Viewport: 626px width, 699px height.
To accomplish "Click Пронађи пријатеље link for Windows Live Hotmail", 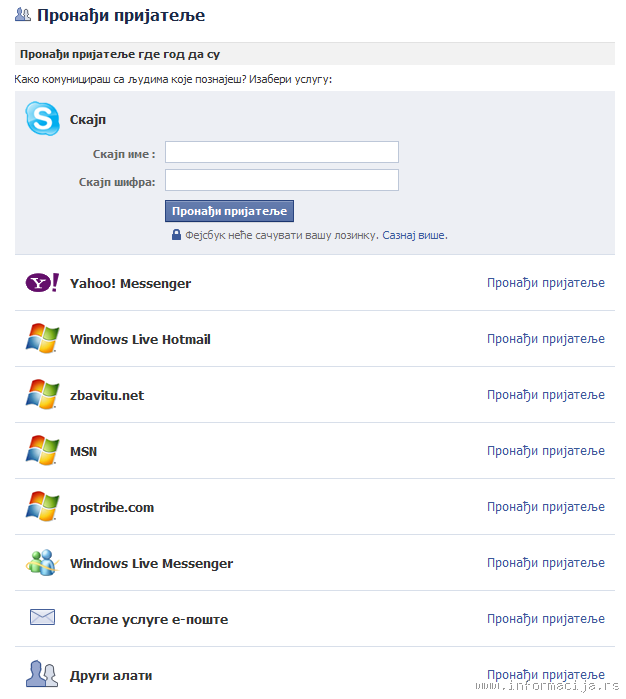I will click(x=546, y=339).
